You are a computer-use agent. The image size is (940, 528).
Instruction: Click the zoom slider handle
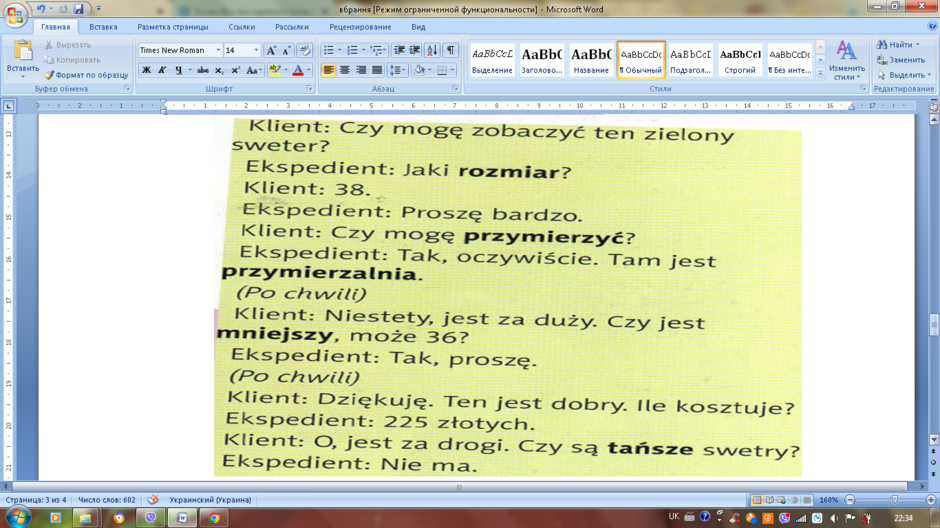click(894, 500)
